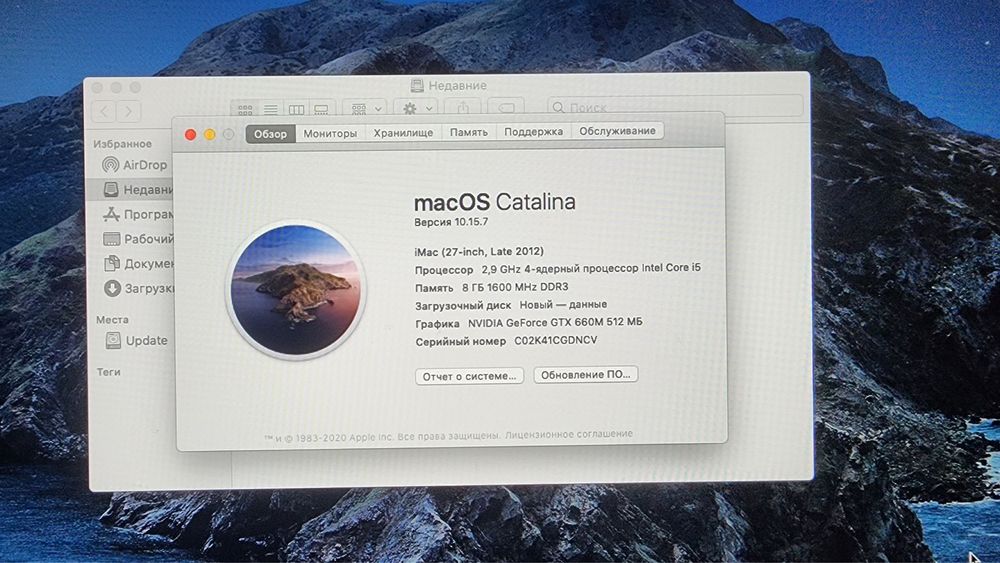The image size is (1000, 563).
Task: Open the Мониторы tab
Action: pos(330,133)
